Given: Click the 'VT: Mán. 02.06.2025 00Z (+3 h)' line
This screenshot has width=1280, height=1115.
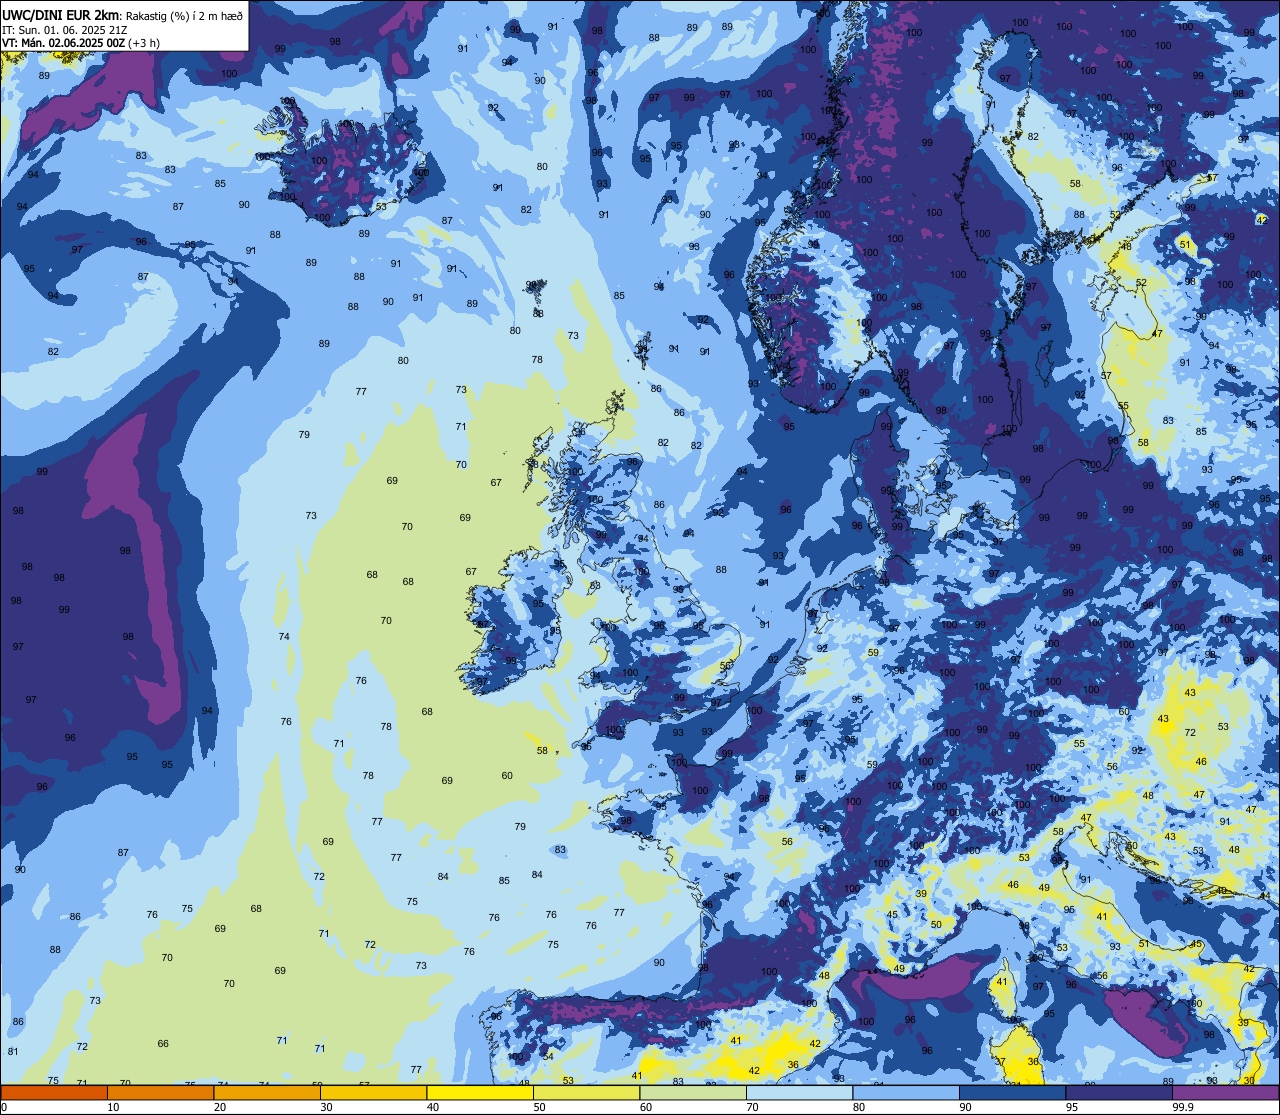Looking at the screenshot, I should (x=82, y=43).
